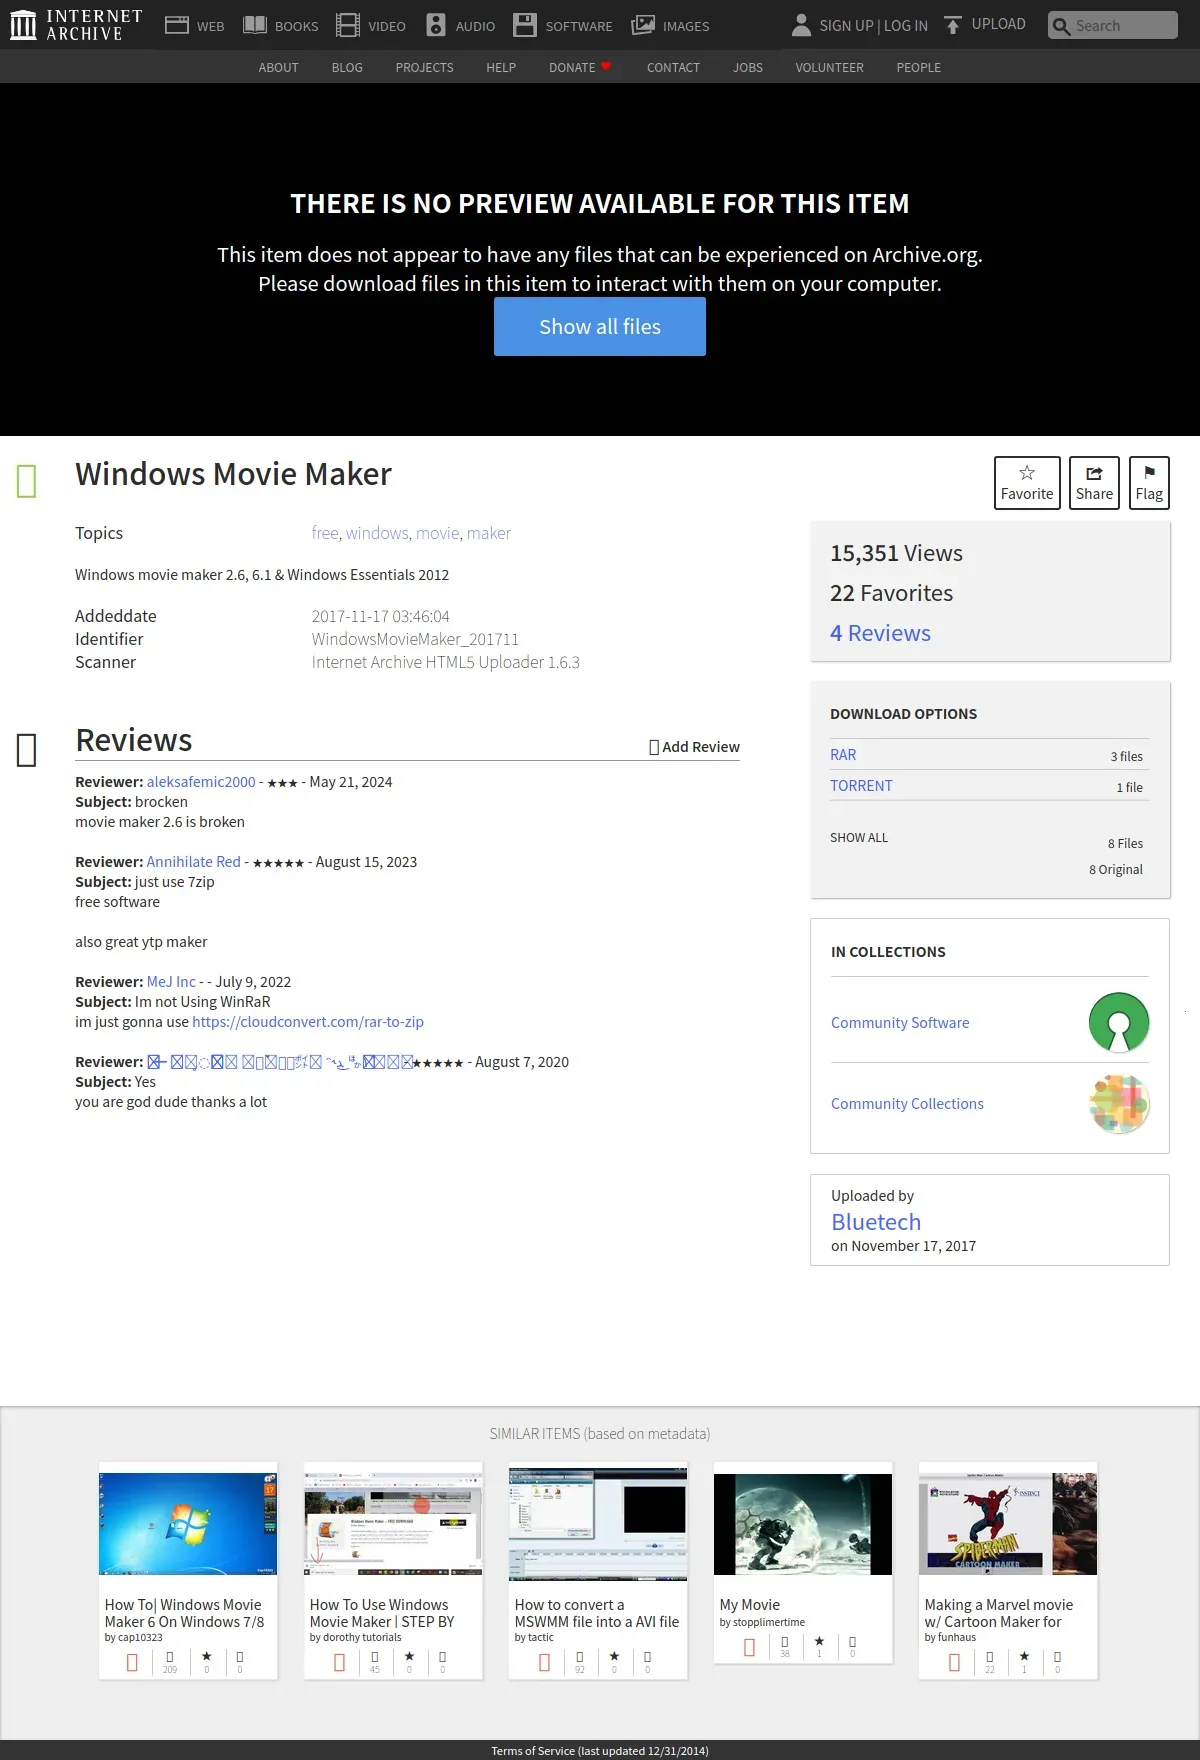Viewport: 1200px width, 1760px height.
Task: Click SIGN UP link
Action: click(x=846, y=25)
